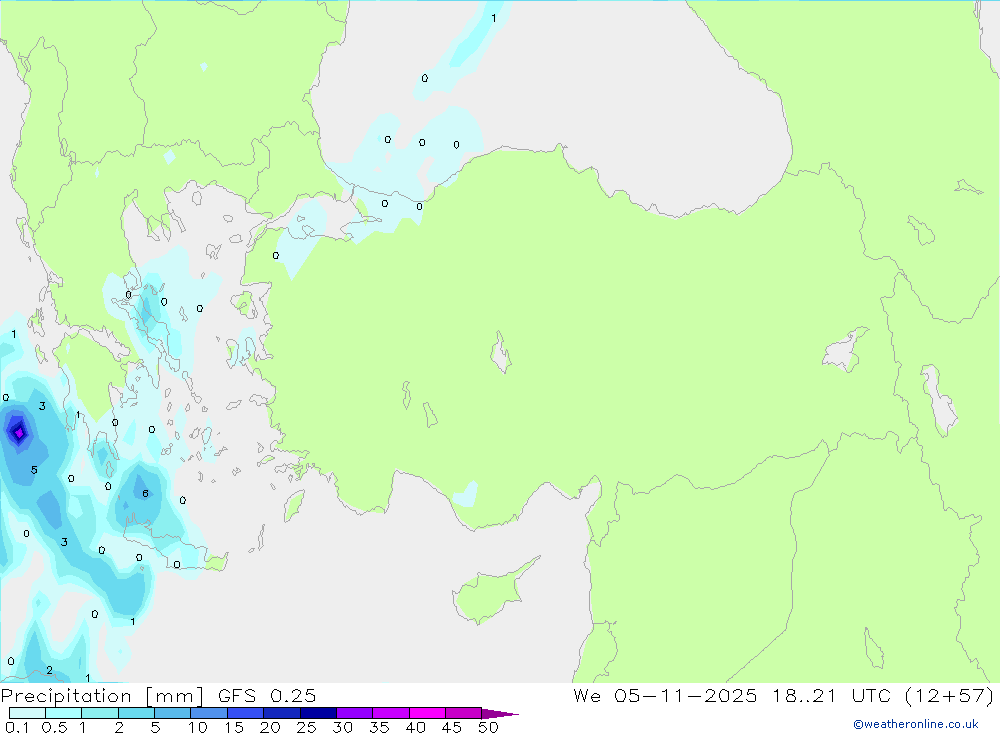Select the 1–2 mm legend swatch
The height and width of the screenshot is (733, 1000).
point(99,713)
